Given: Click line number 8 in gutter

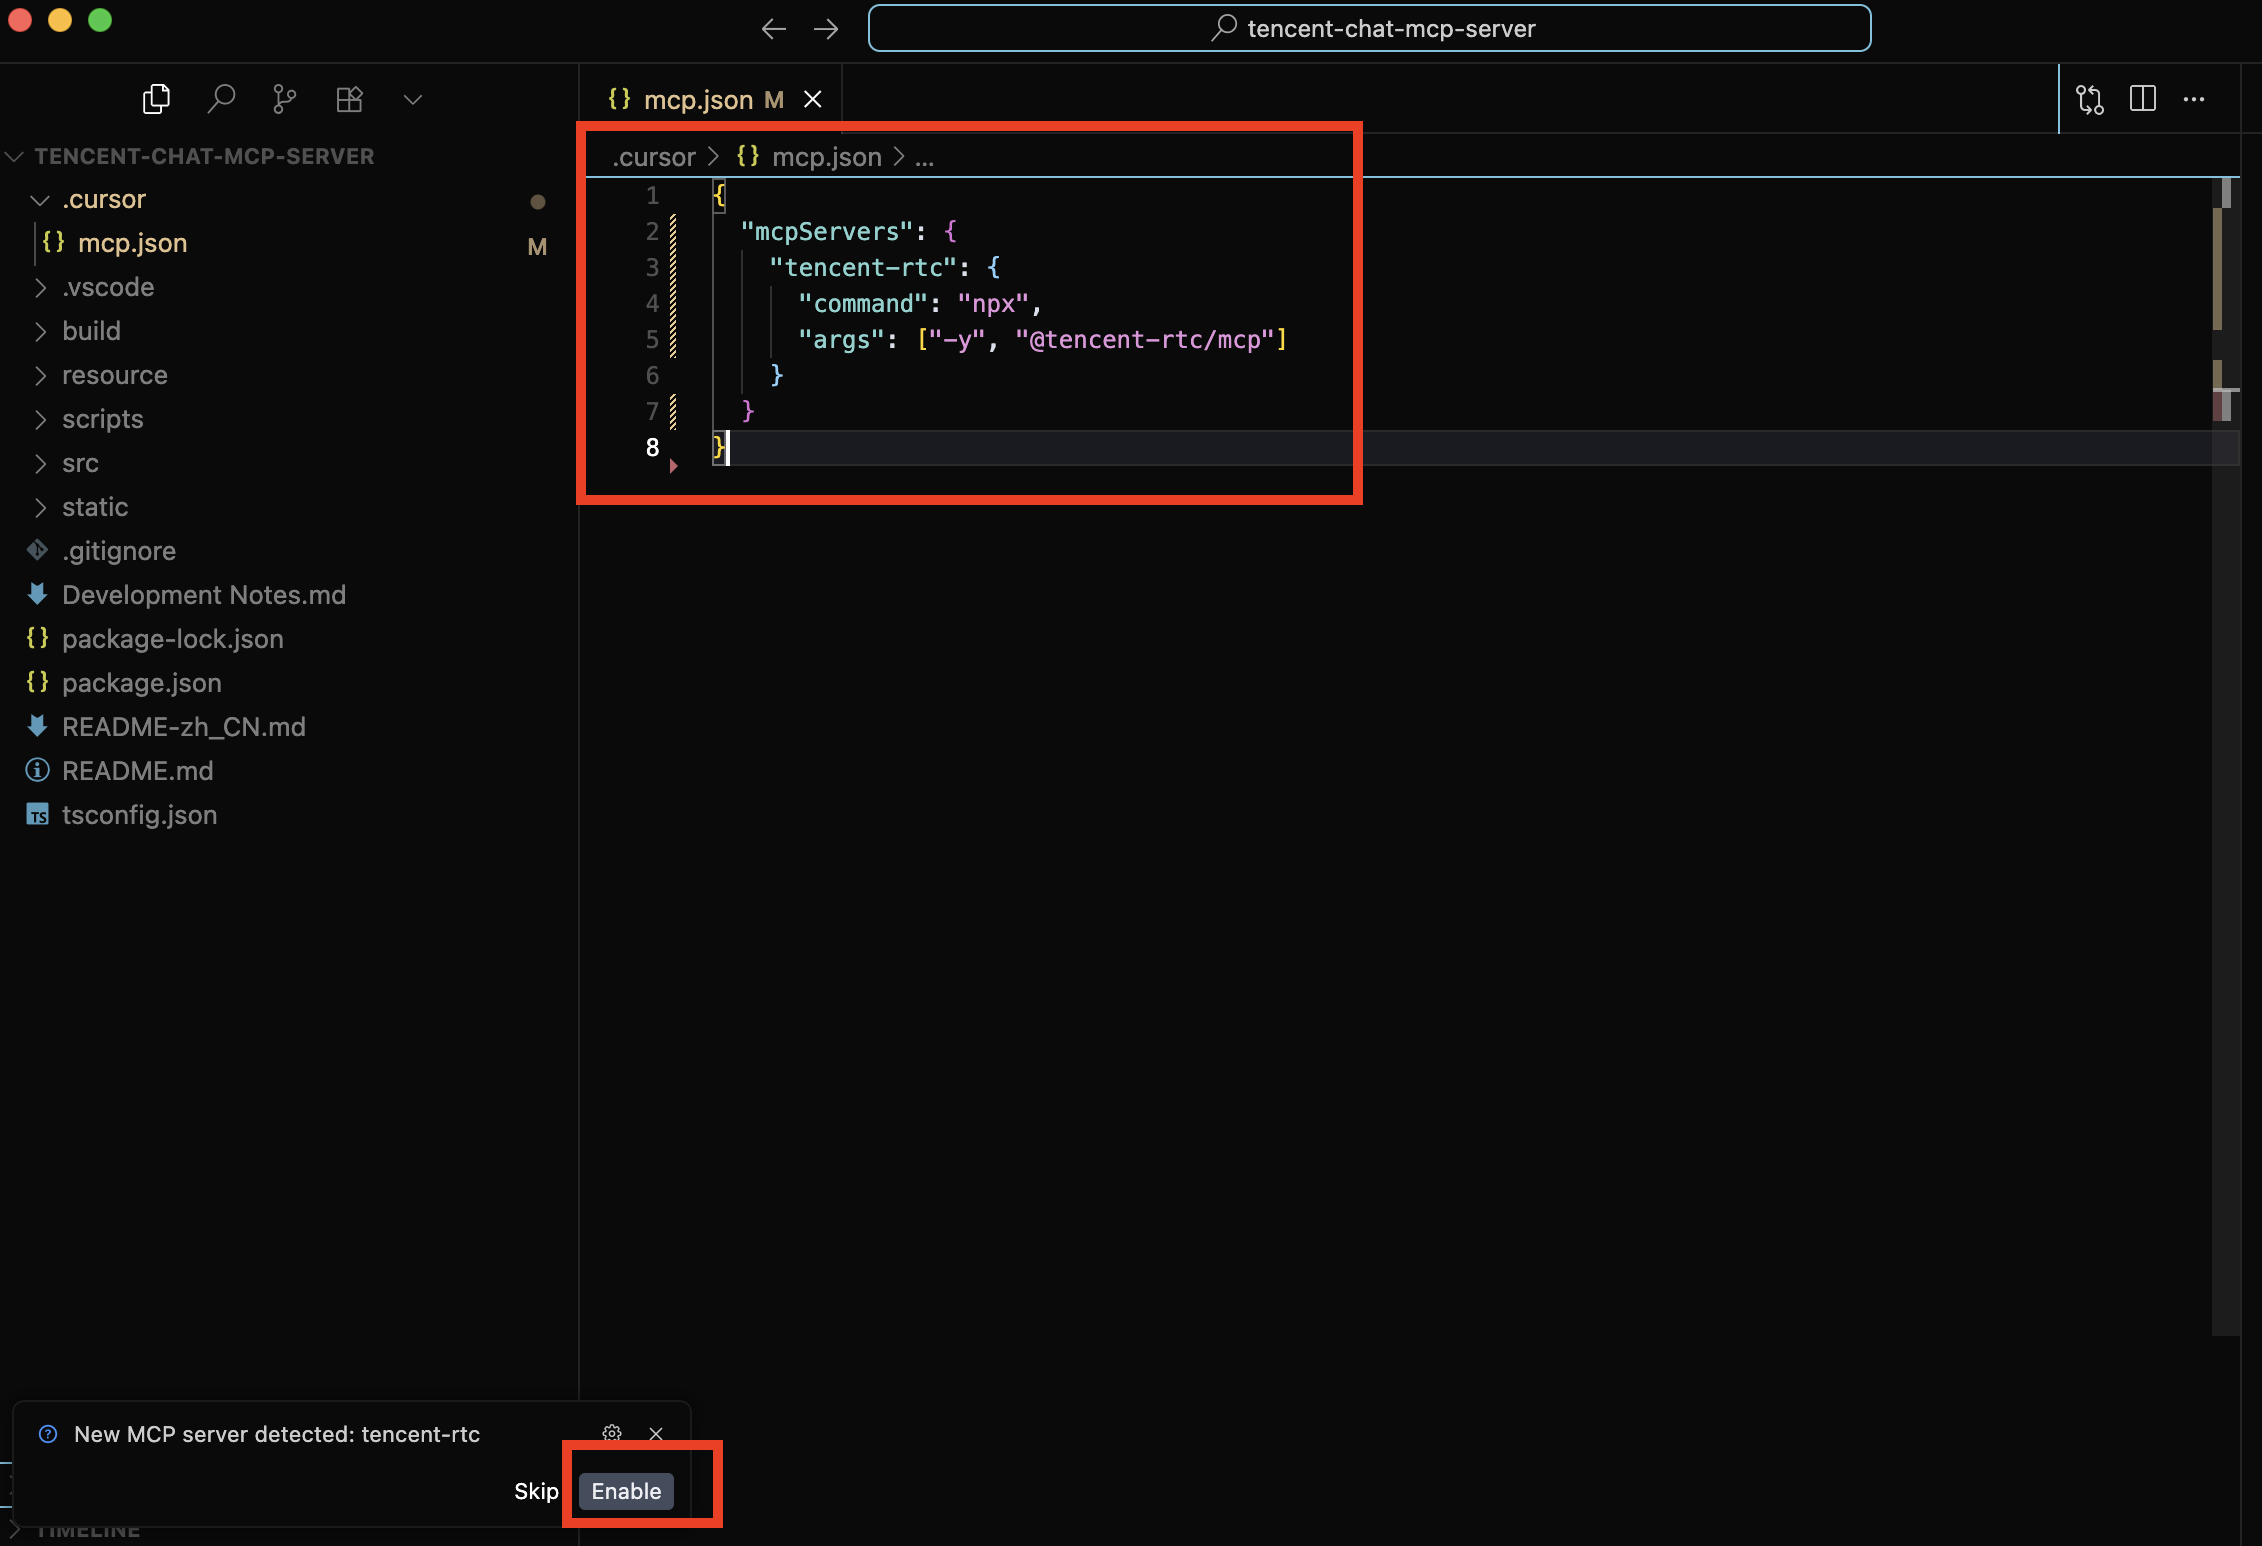Looking at the screenshot, I should [x=652, y=447].
